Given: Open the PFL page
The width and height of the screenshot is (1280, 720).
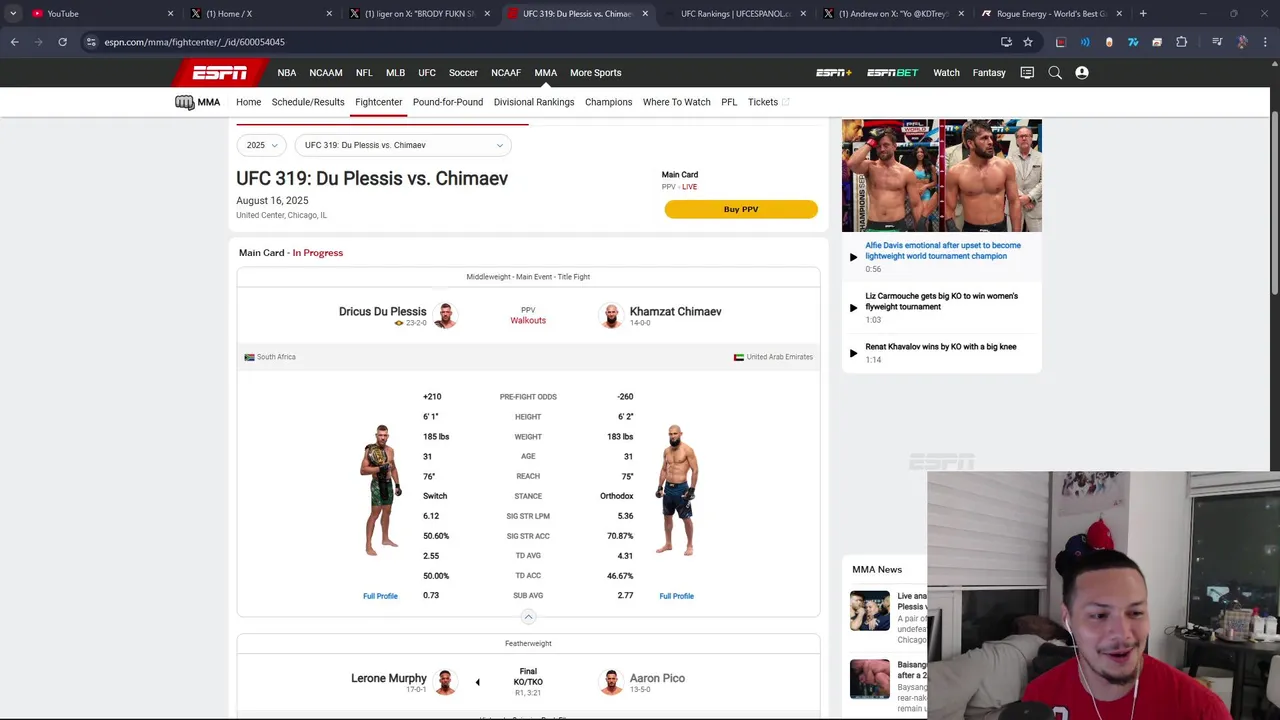Looking at the screenshot, I should coord(729,102).
